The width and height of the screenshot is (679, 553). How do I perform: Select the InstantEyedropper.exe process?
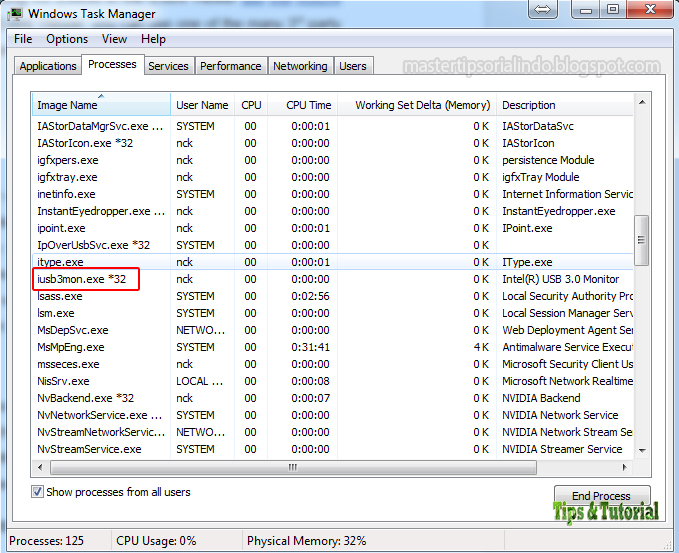[332, 211]
